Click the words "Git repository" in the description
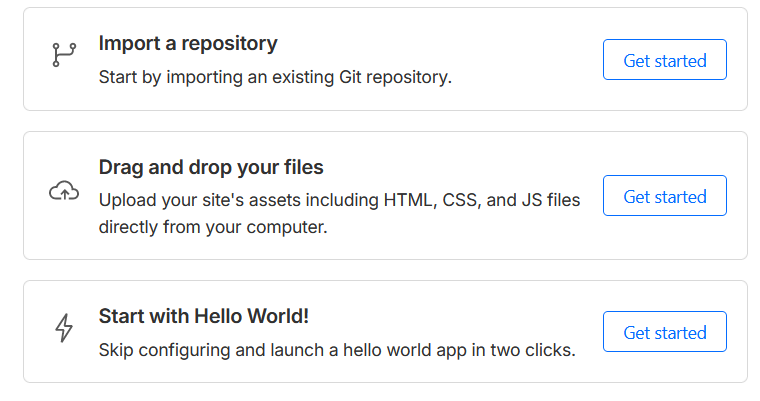 tap(398, 77)
